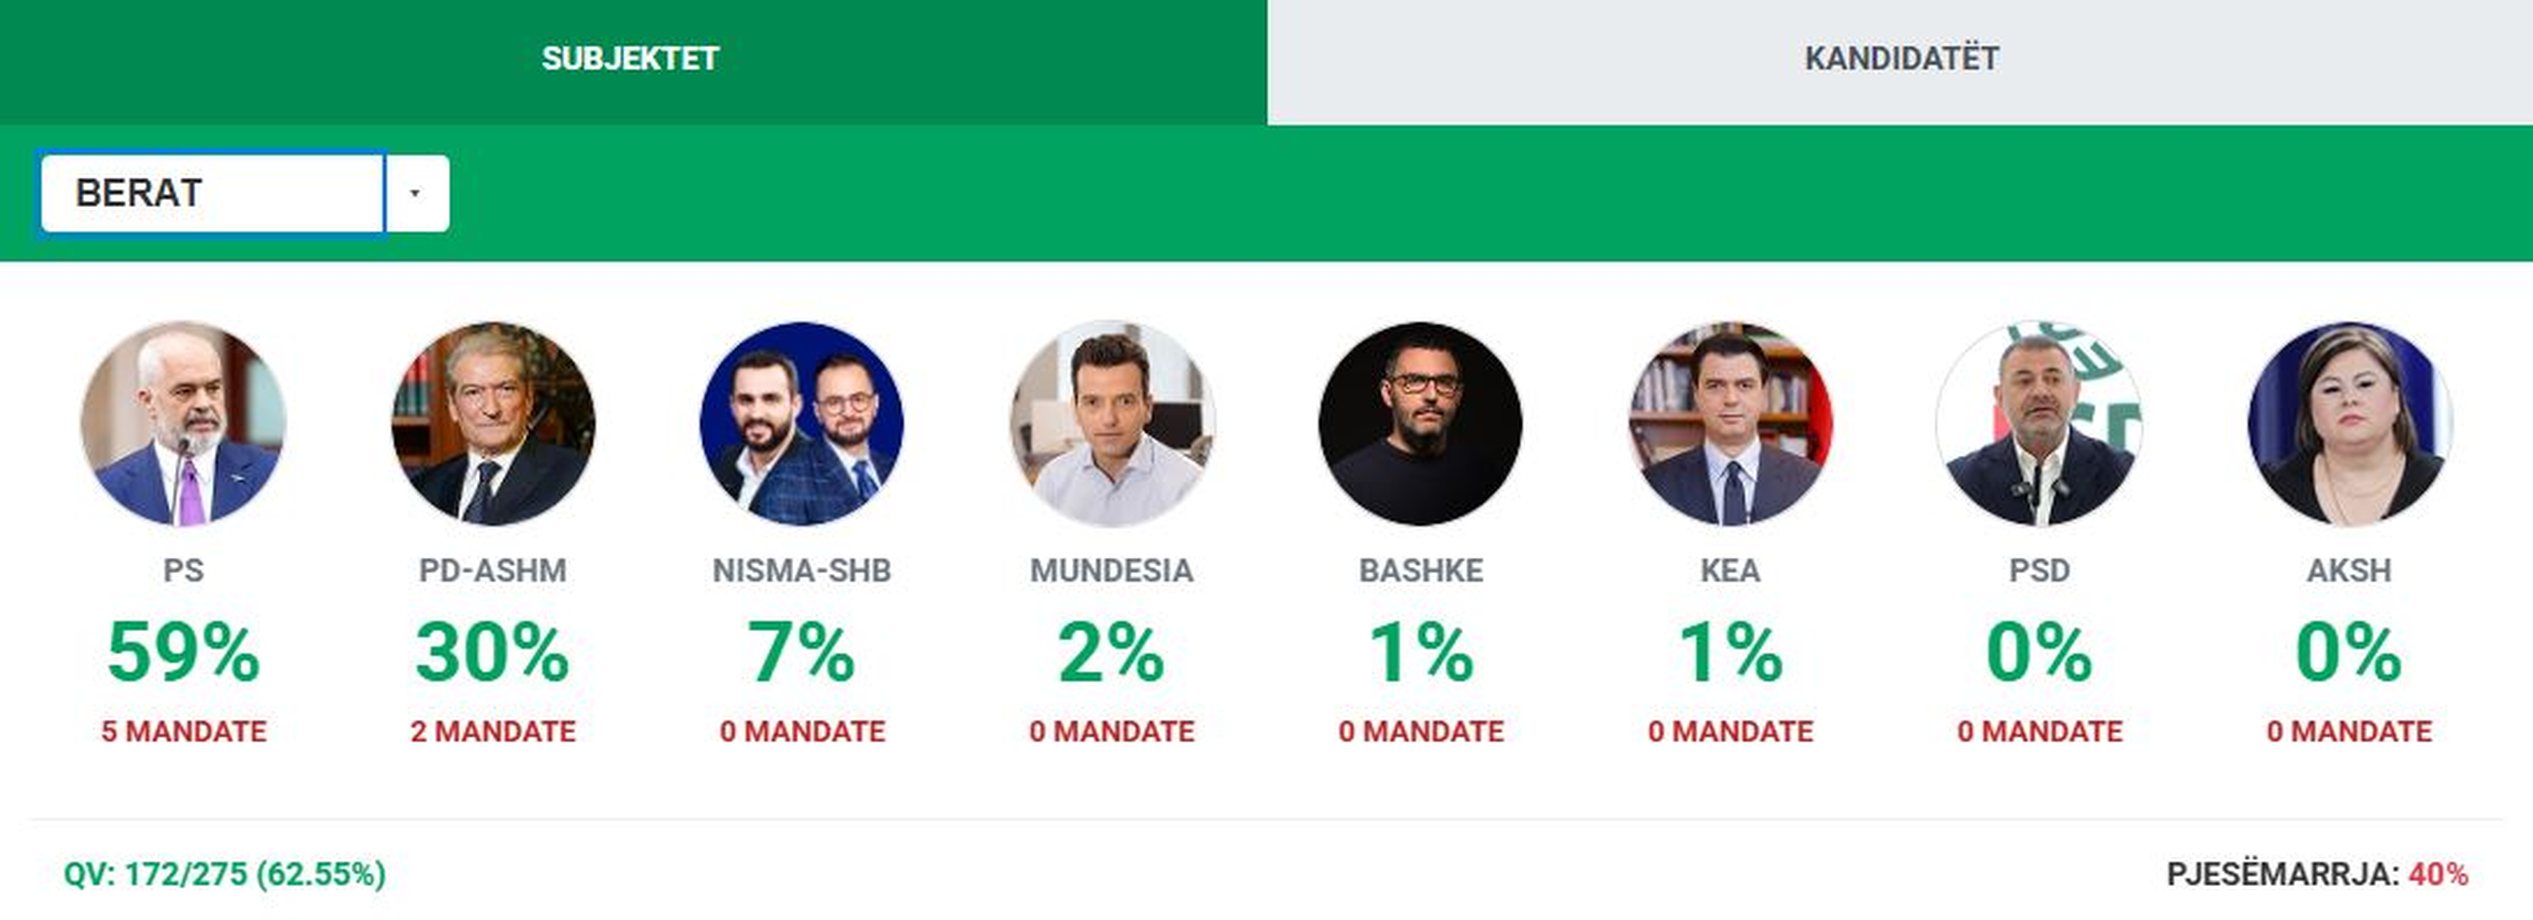Click the PS 59% result
Image resolution: width=2533 pixels, height=920 pixels.
(183, 653)
